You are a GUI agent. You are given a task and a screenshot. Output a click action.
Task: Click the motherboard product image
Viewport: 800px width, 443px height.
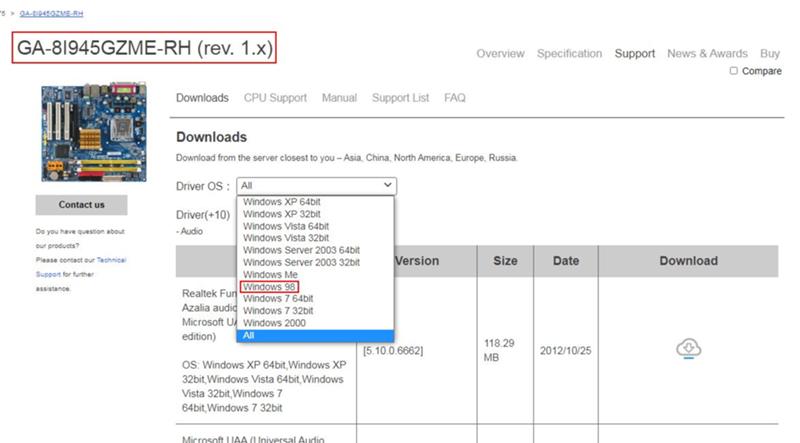point(93,132)
